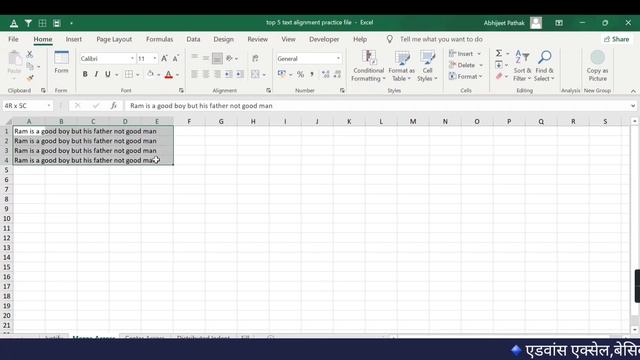Click Decrease Decimal icon

pos(337,74)
